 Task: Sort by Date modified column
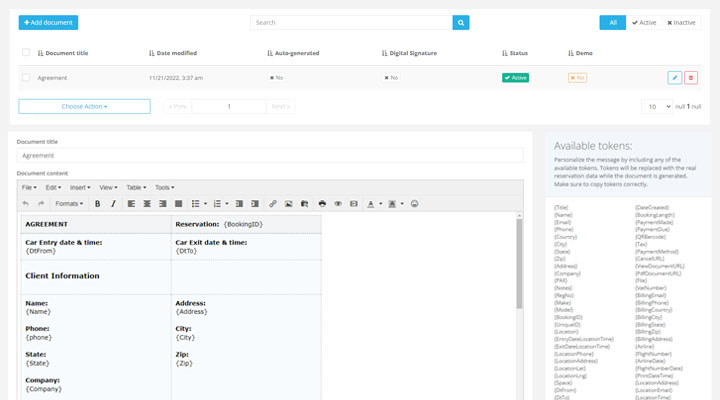[173, 53]
